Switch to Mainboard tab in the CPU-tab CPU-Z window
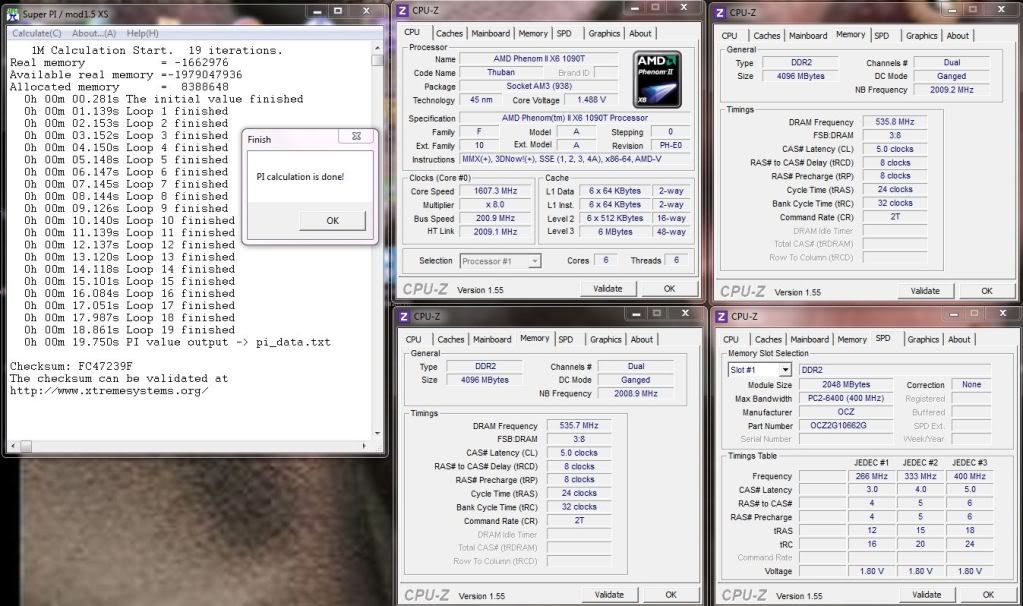 491,33
